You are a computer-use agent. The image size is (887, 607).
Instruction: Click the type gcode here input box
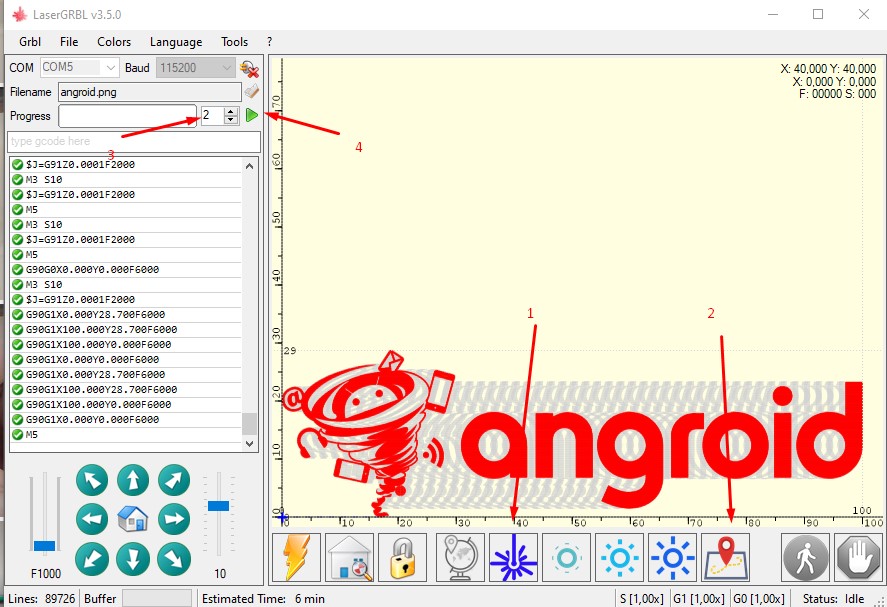134,141
